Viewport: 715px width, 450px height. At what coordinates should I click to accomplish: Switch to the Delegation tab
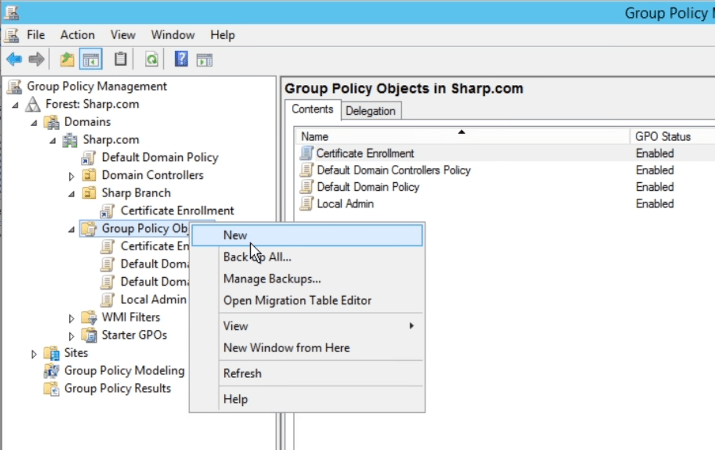point(371,111)
